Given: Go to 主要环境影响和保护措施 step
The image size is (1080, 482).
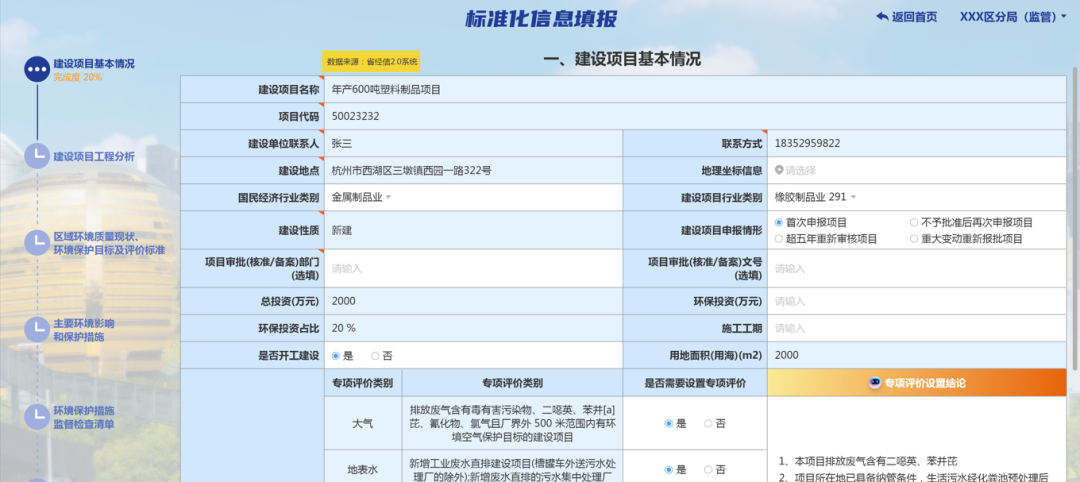Looking at the screenshot, I should 84,330.
